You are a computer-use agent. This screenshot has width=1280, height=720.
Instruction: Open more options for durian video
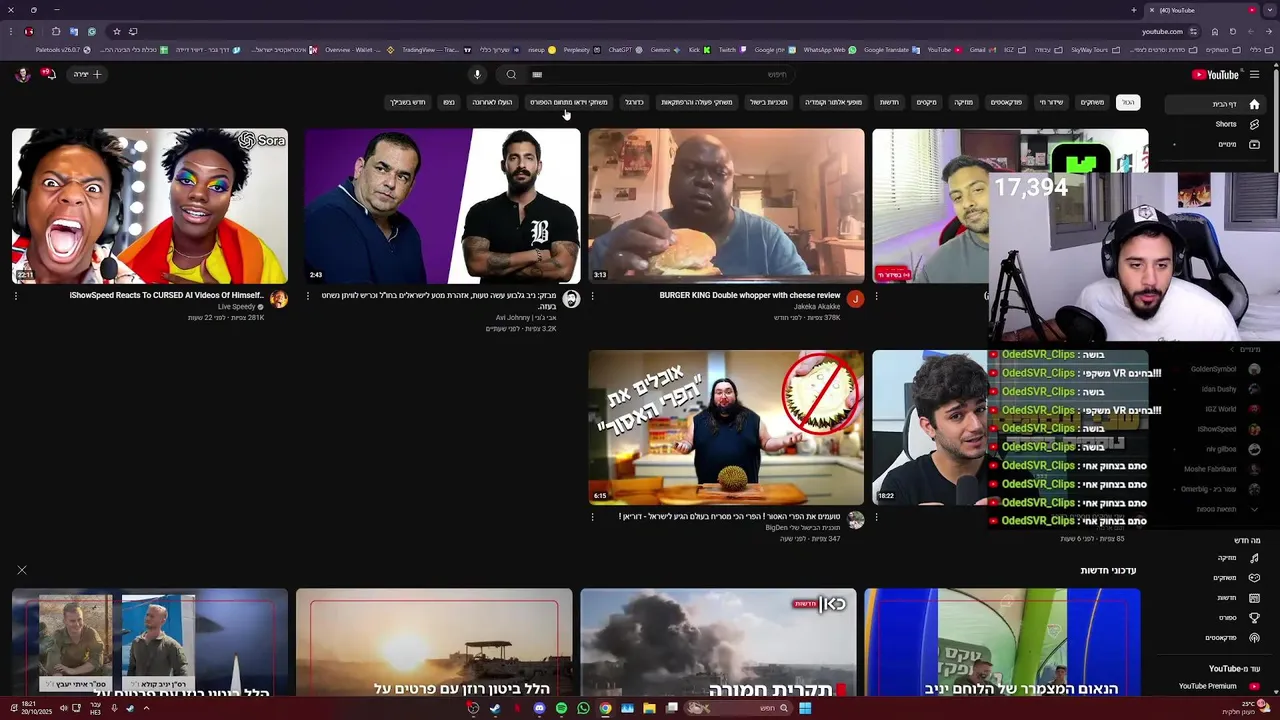click(x=592, y=517)
